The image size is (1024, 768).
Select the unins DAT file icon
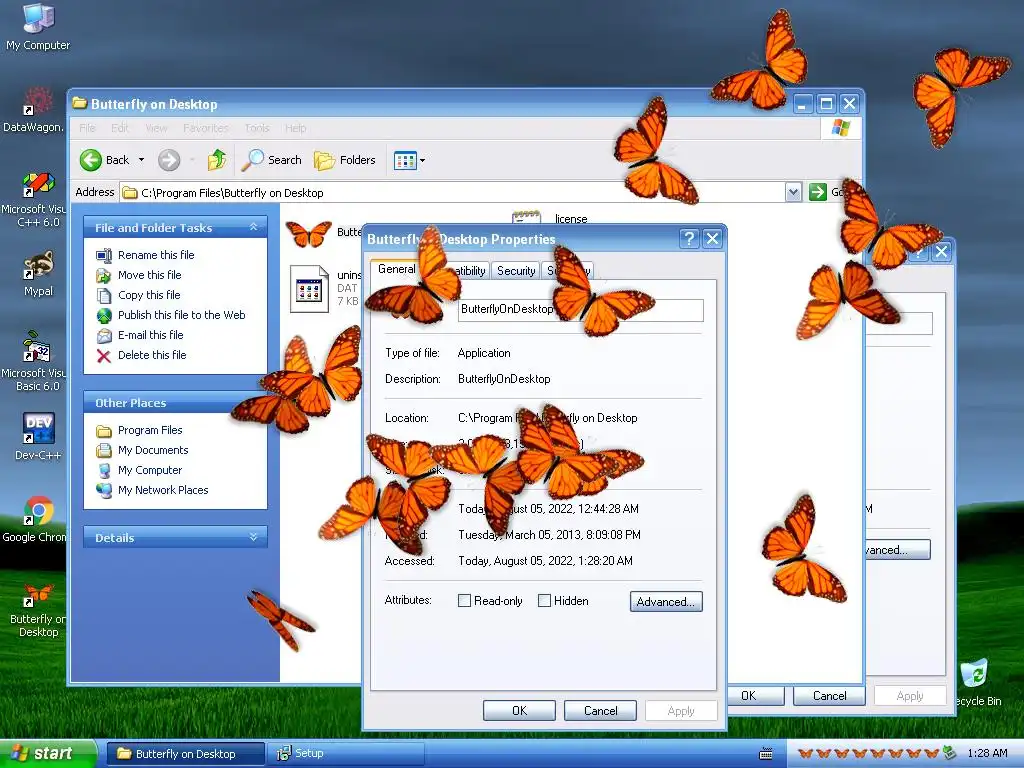coord(309,289)
